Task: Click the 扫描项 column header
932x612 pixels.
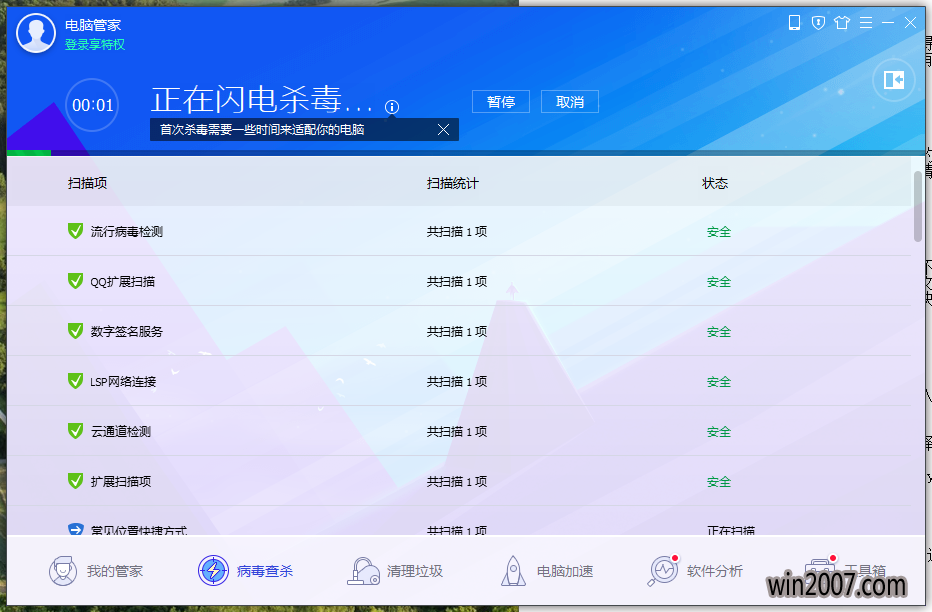Action: click(87, 183)
